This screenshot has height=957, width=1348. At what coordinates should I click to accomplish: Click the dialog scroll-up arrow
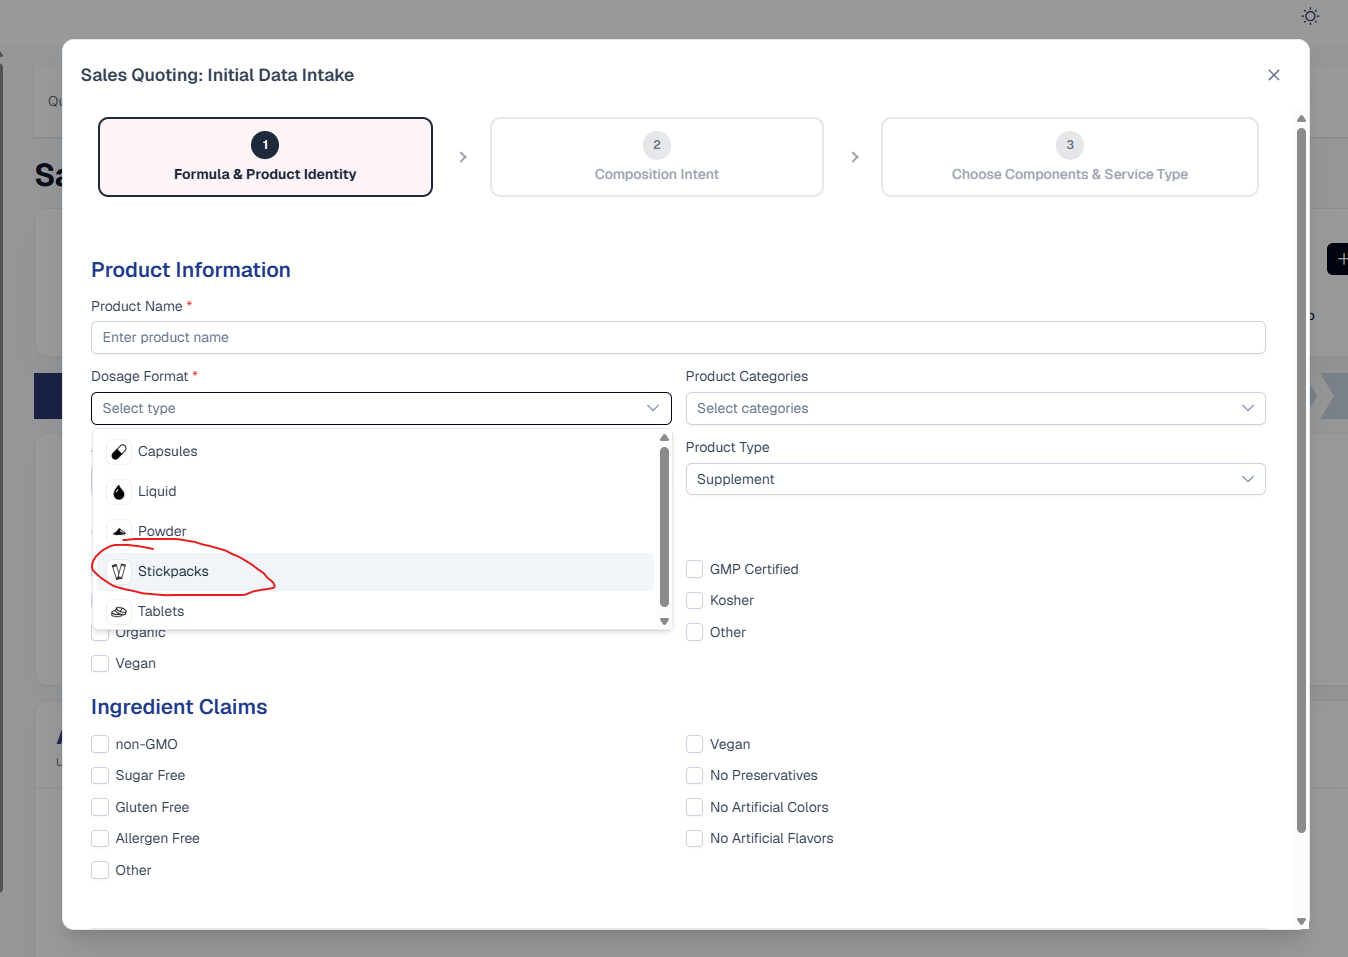pos(1301,119)
